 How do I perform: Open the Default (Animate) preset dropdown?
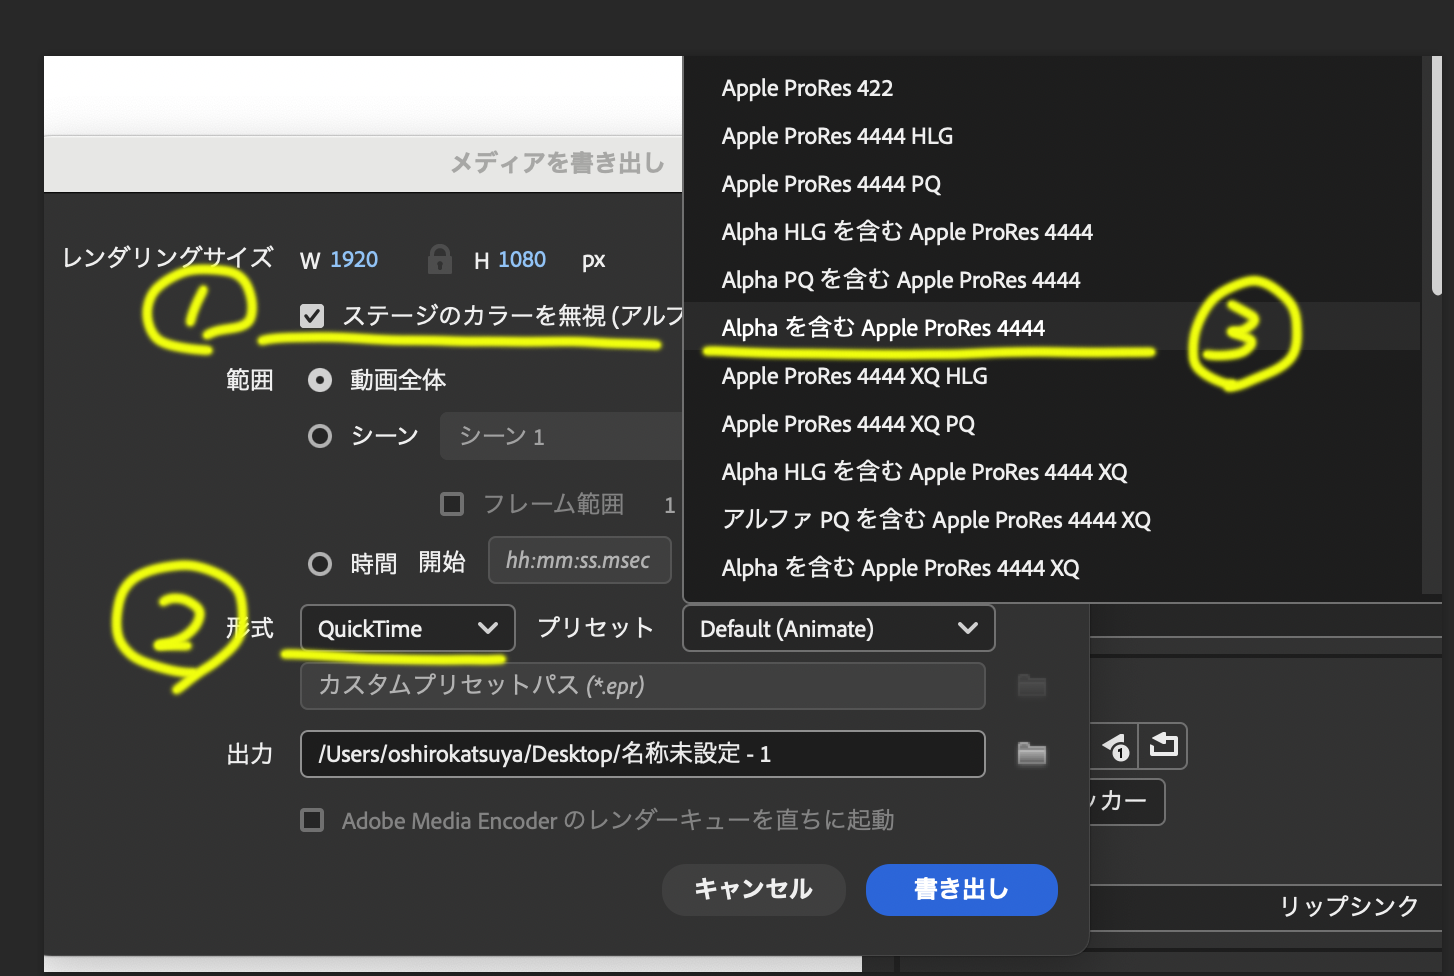(x=838, y=628)
